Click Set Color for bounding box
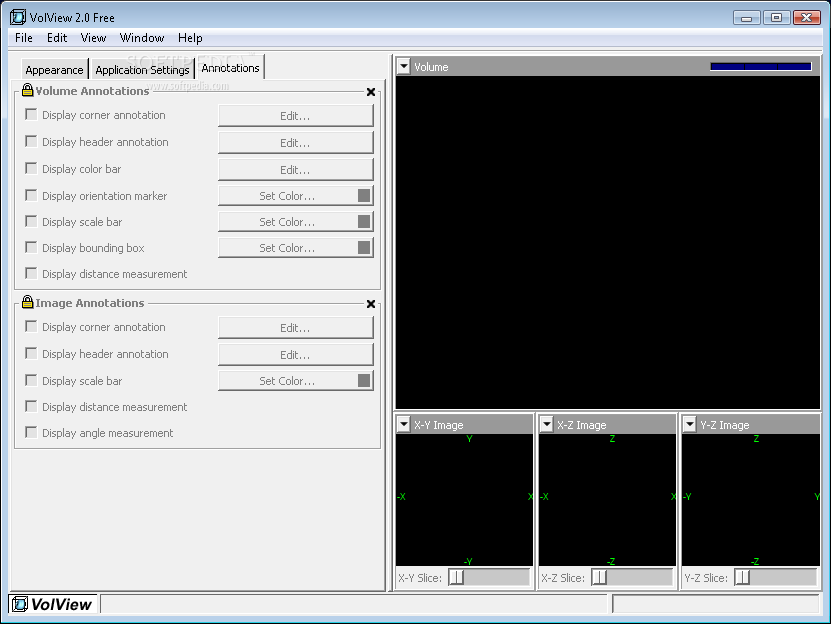The image size is (831, 624). coord(296,248)
